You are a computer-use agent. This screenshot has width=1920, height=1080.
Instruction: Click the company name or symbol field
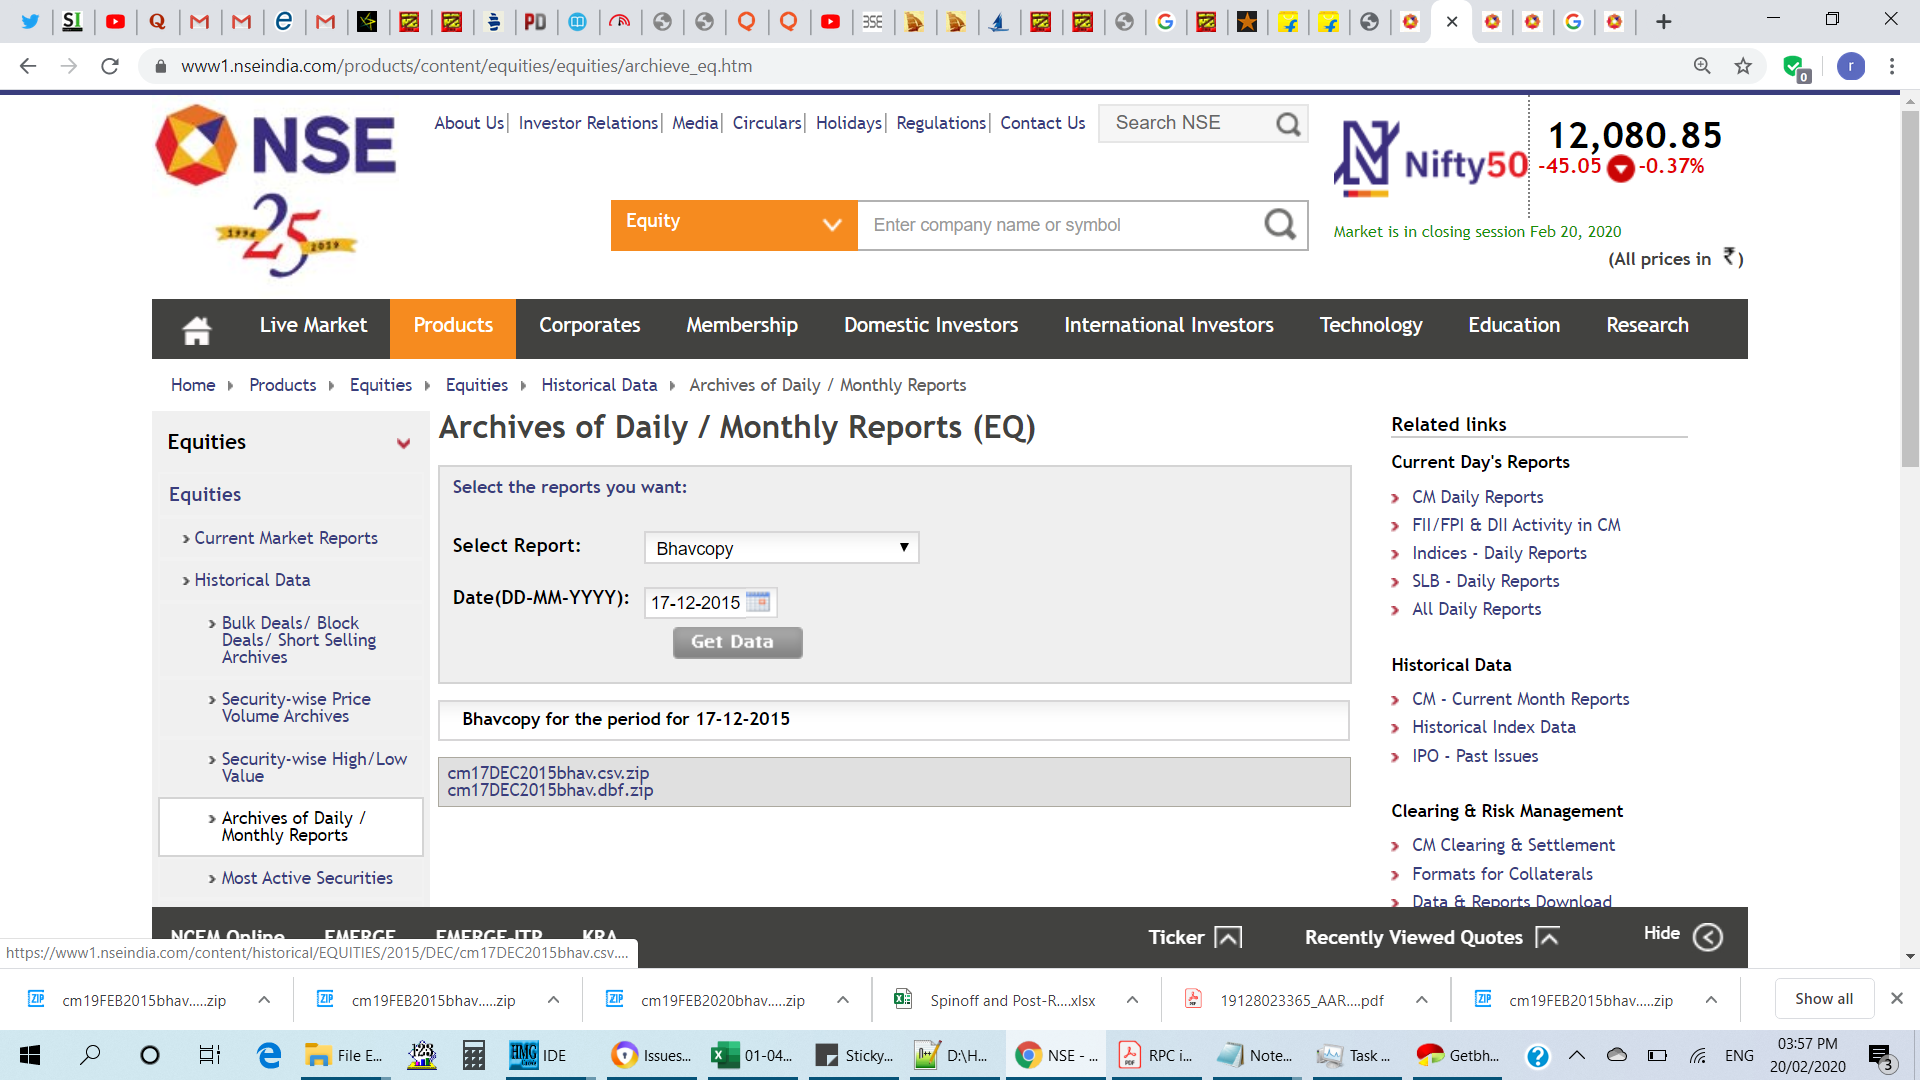tap(1060, 225)
